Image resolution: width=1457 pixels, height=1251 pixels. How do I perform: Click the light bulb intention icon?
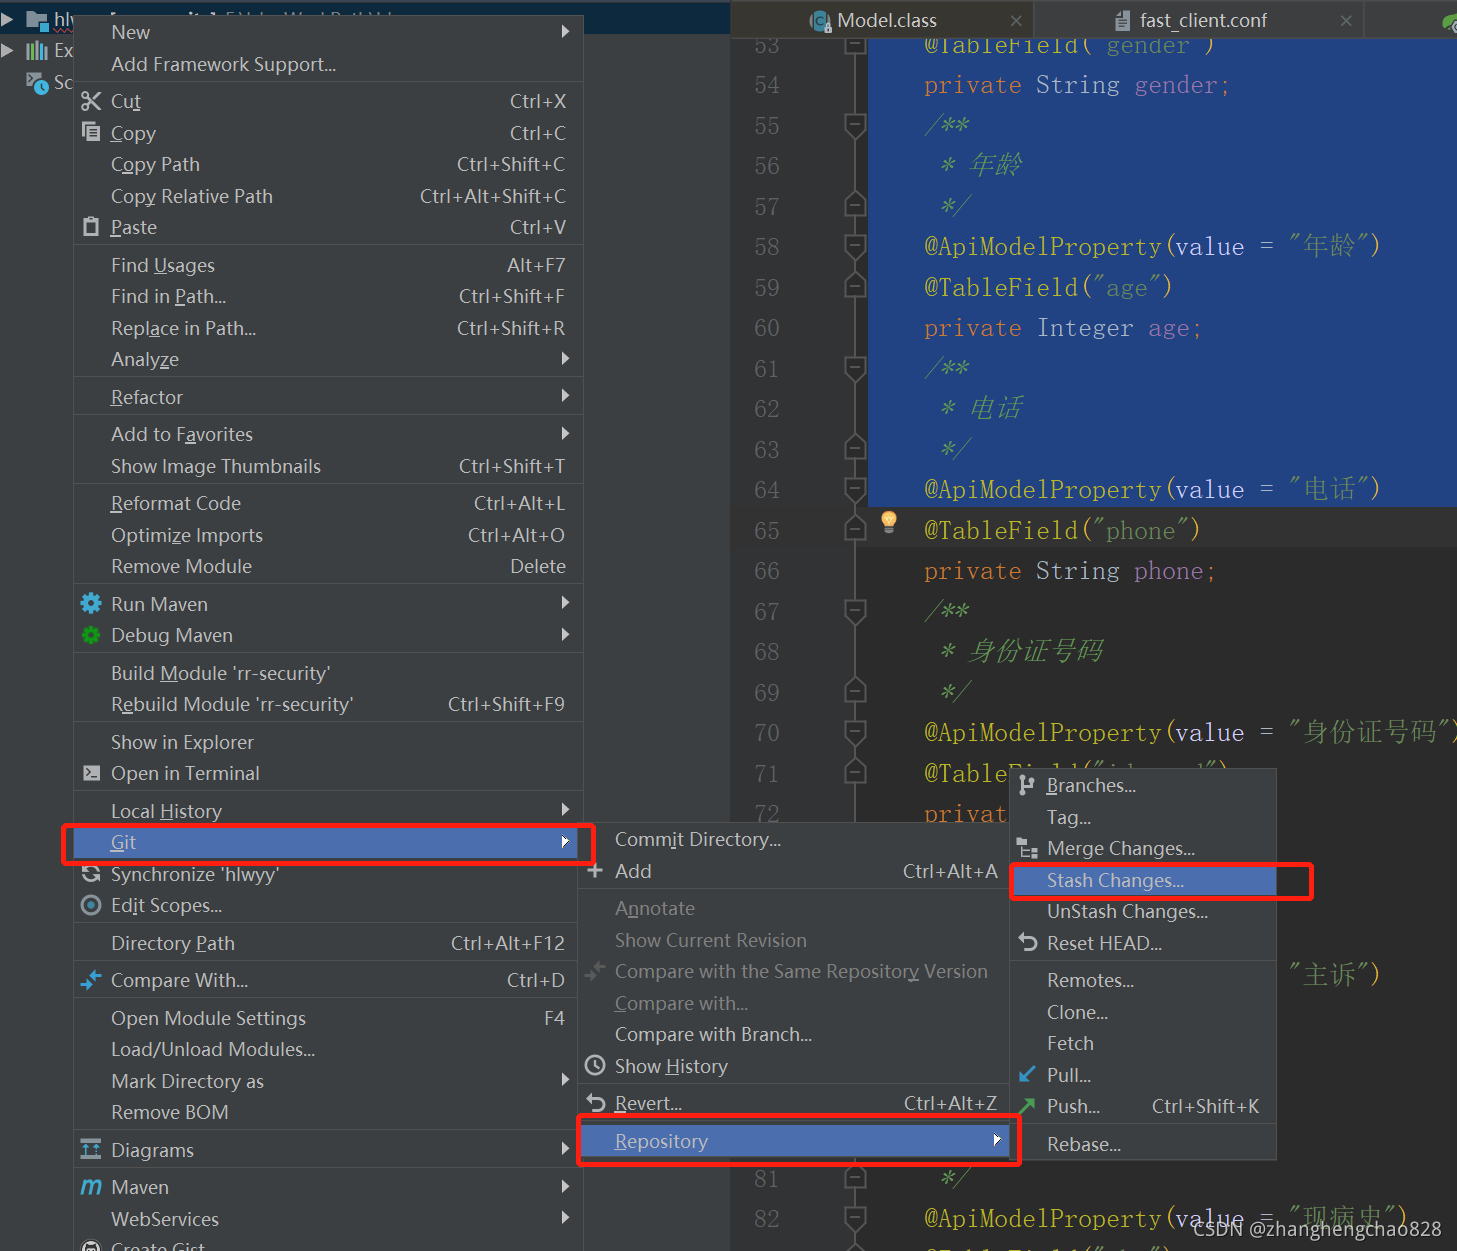889,521
